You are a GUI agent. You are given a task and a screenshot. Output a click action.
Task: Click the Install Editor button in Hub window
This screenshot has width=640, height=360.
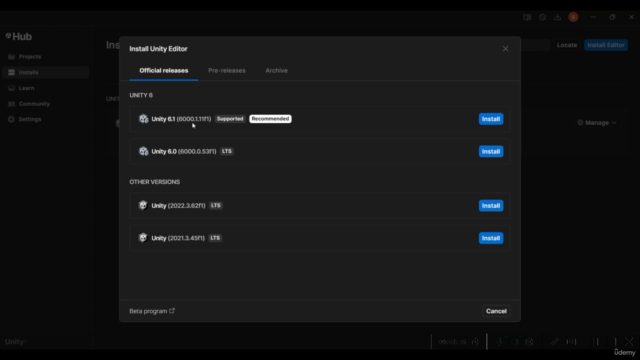click(606, 45)
